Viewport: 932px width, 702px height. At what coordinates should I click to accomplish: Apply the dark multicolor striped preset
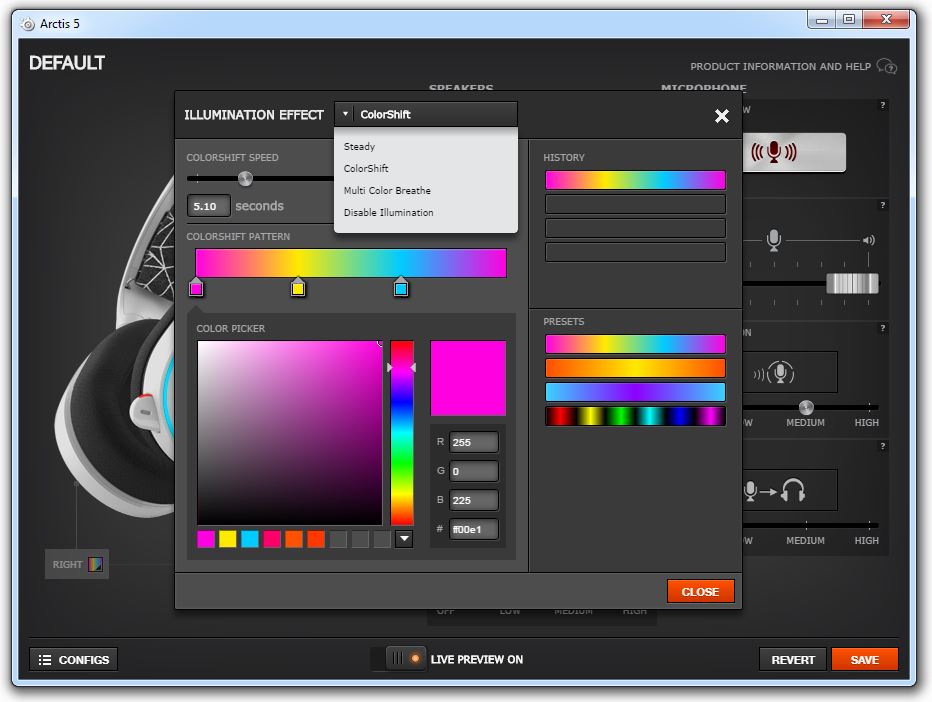tap(635, 416)
